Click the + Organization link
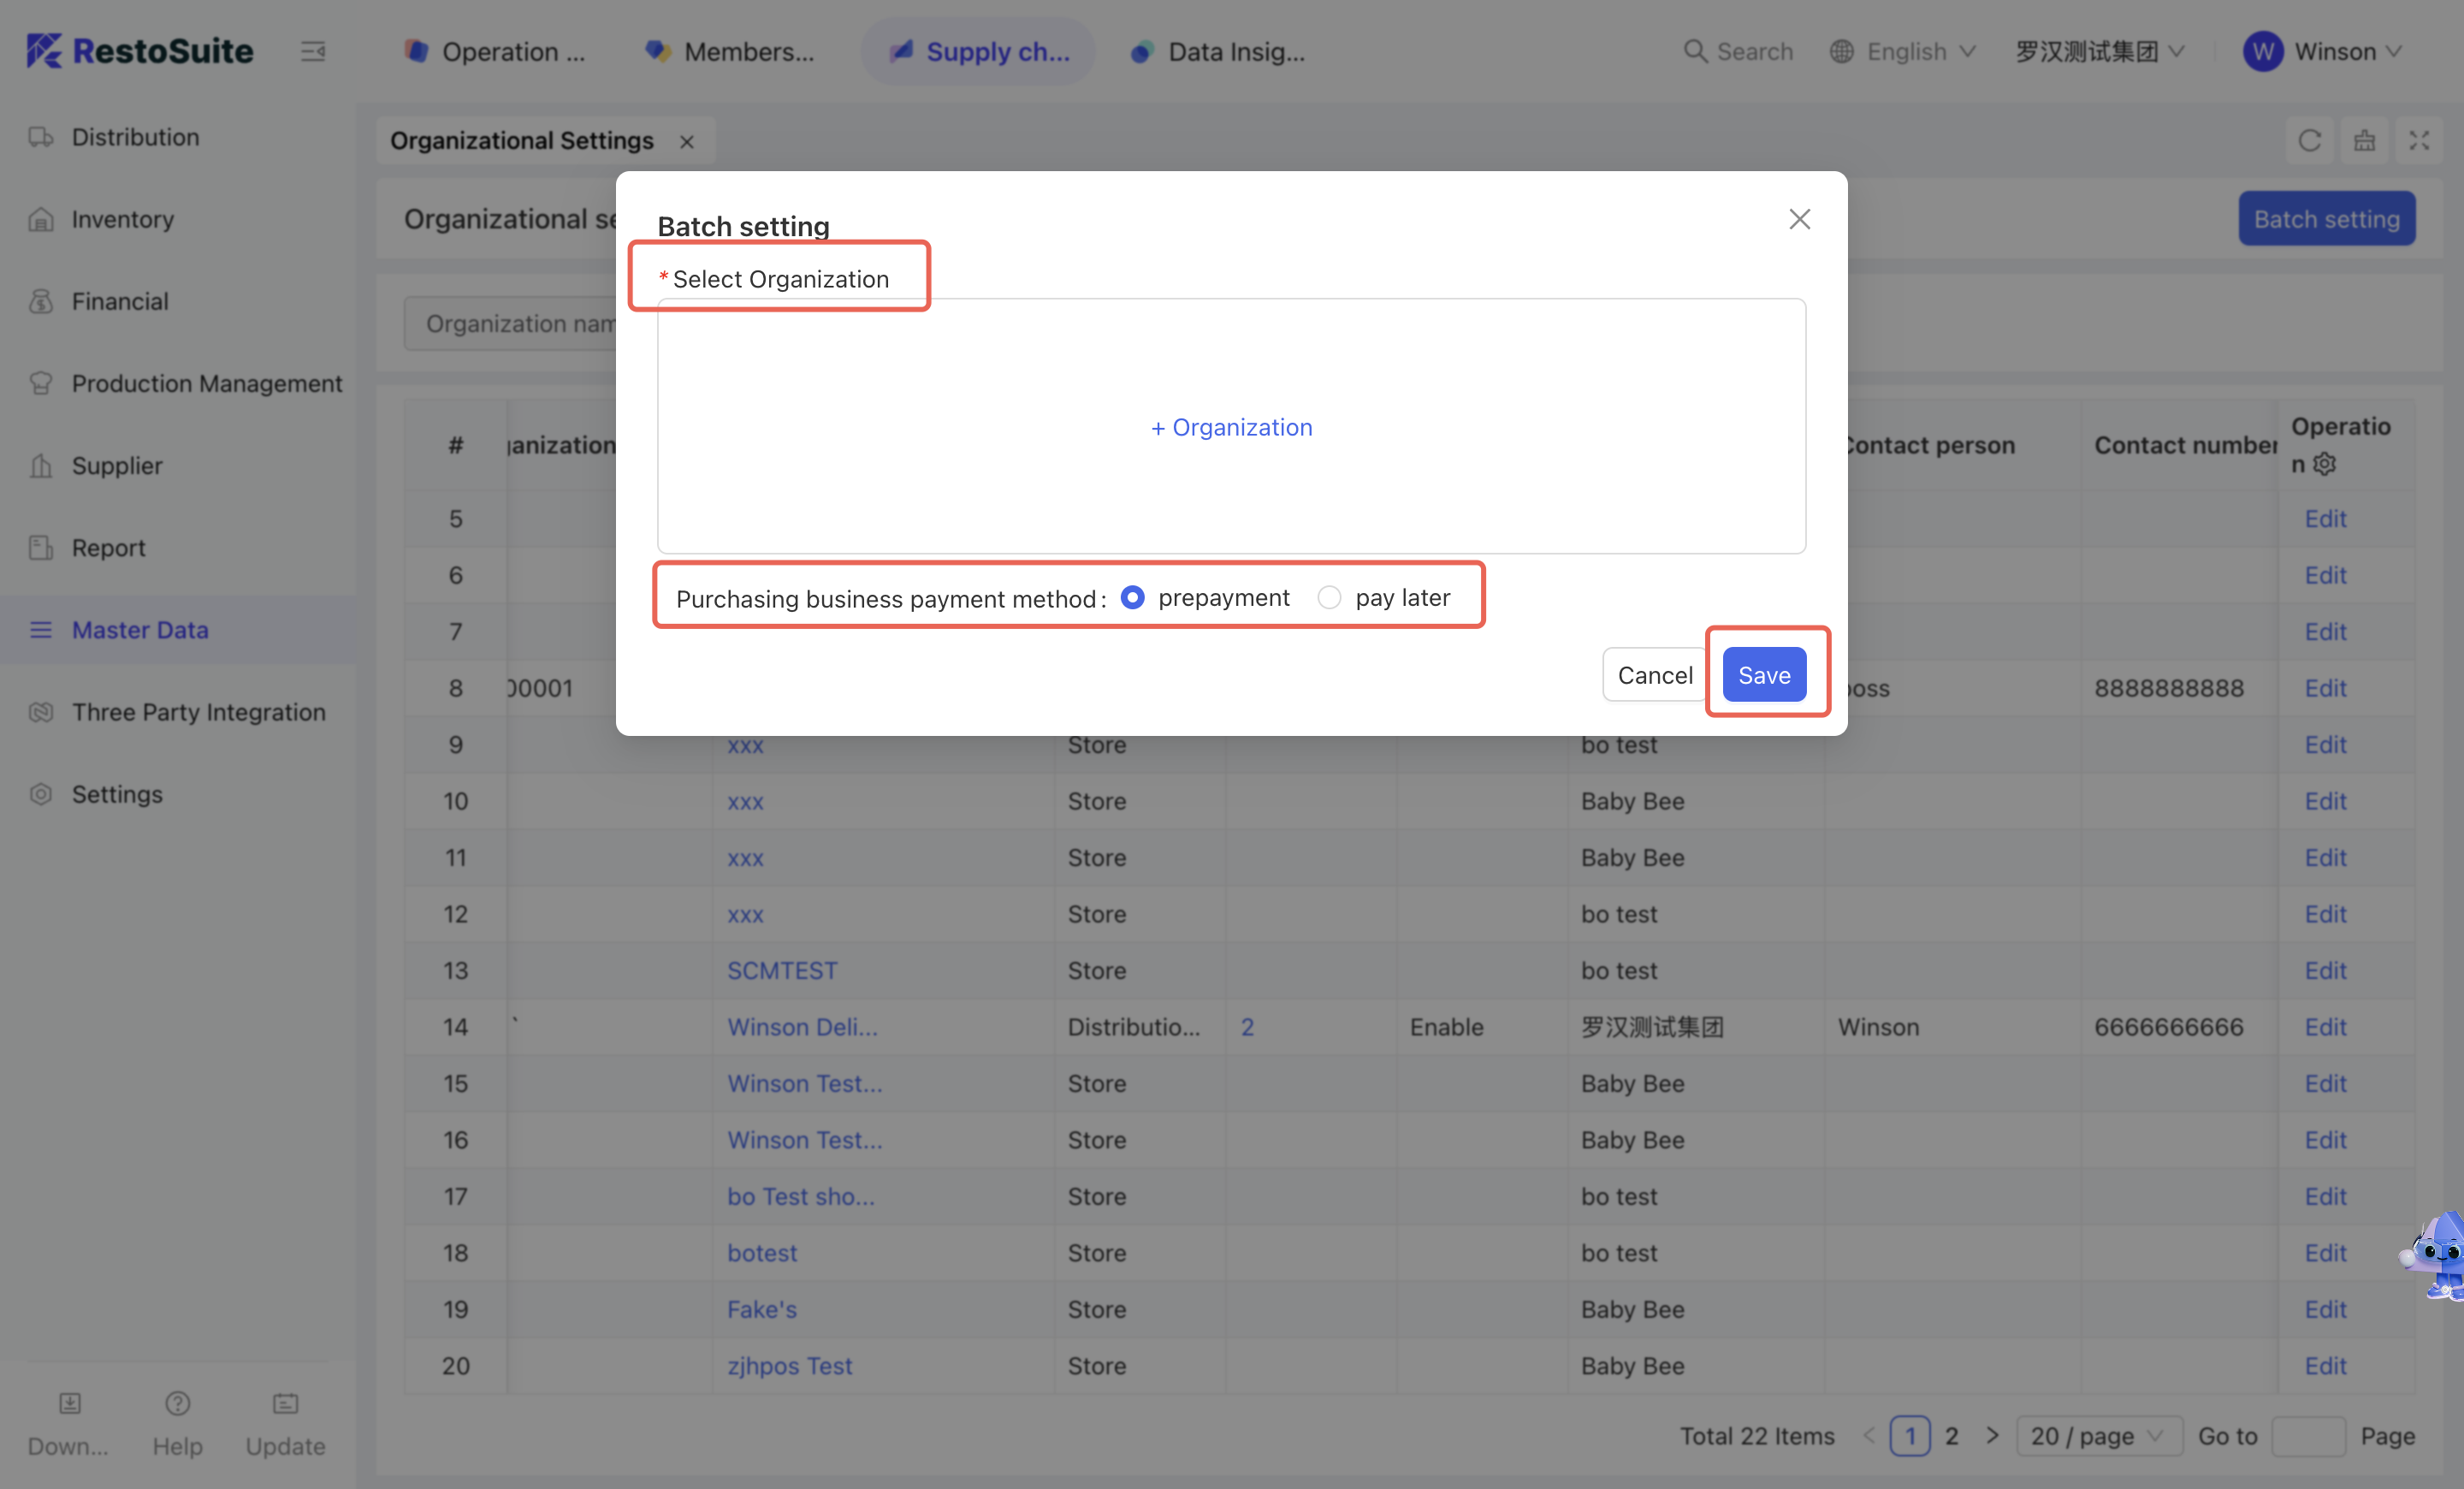Screen dimensions: 2464x1489 tap(1231, 427)
